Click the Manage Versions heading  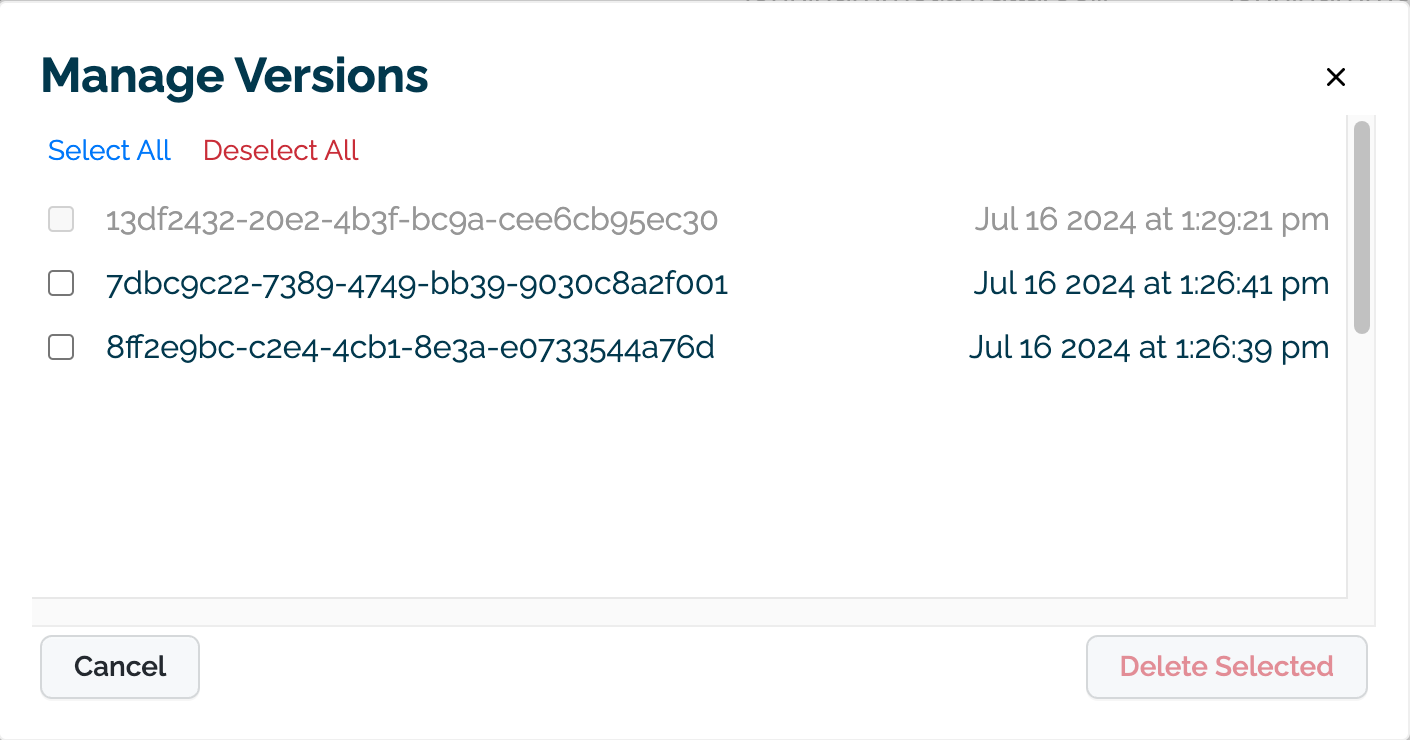235,76
